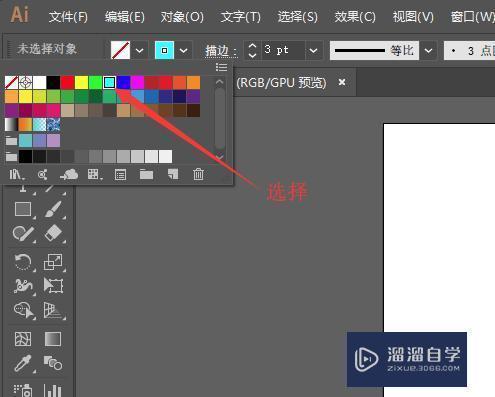Select the Gradient tool
Image resolution: width=495 pixels, height=397 pixels.
(53, 339)
